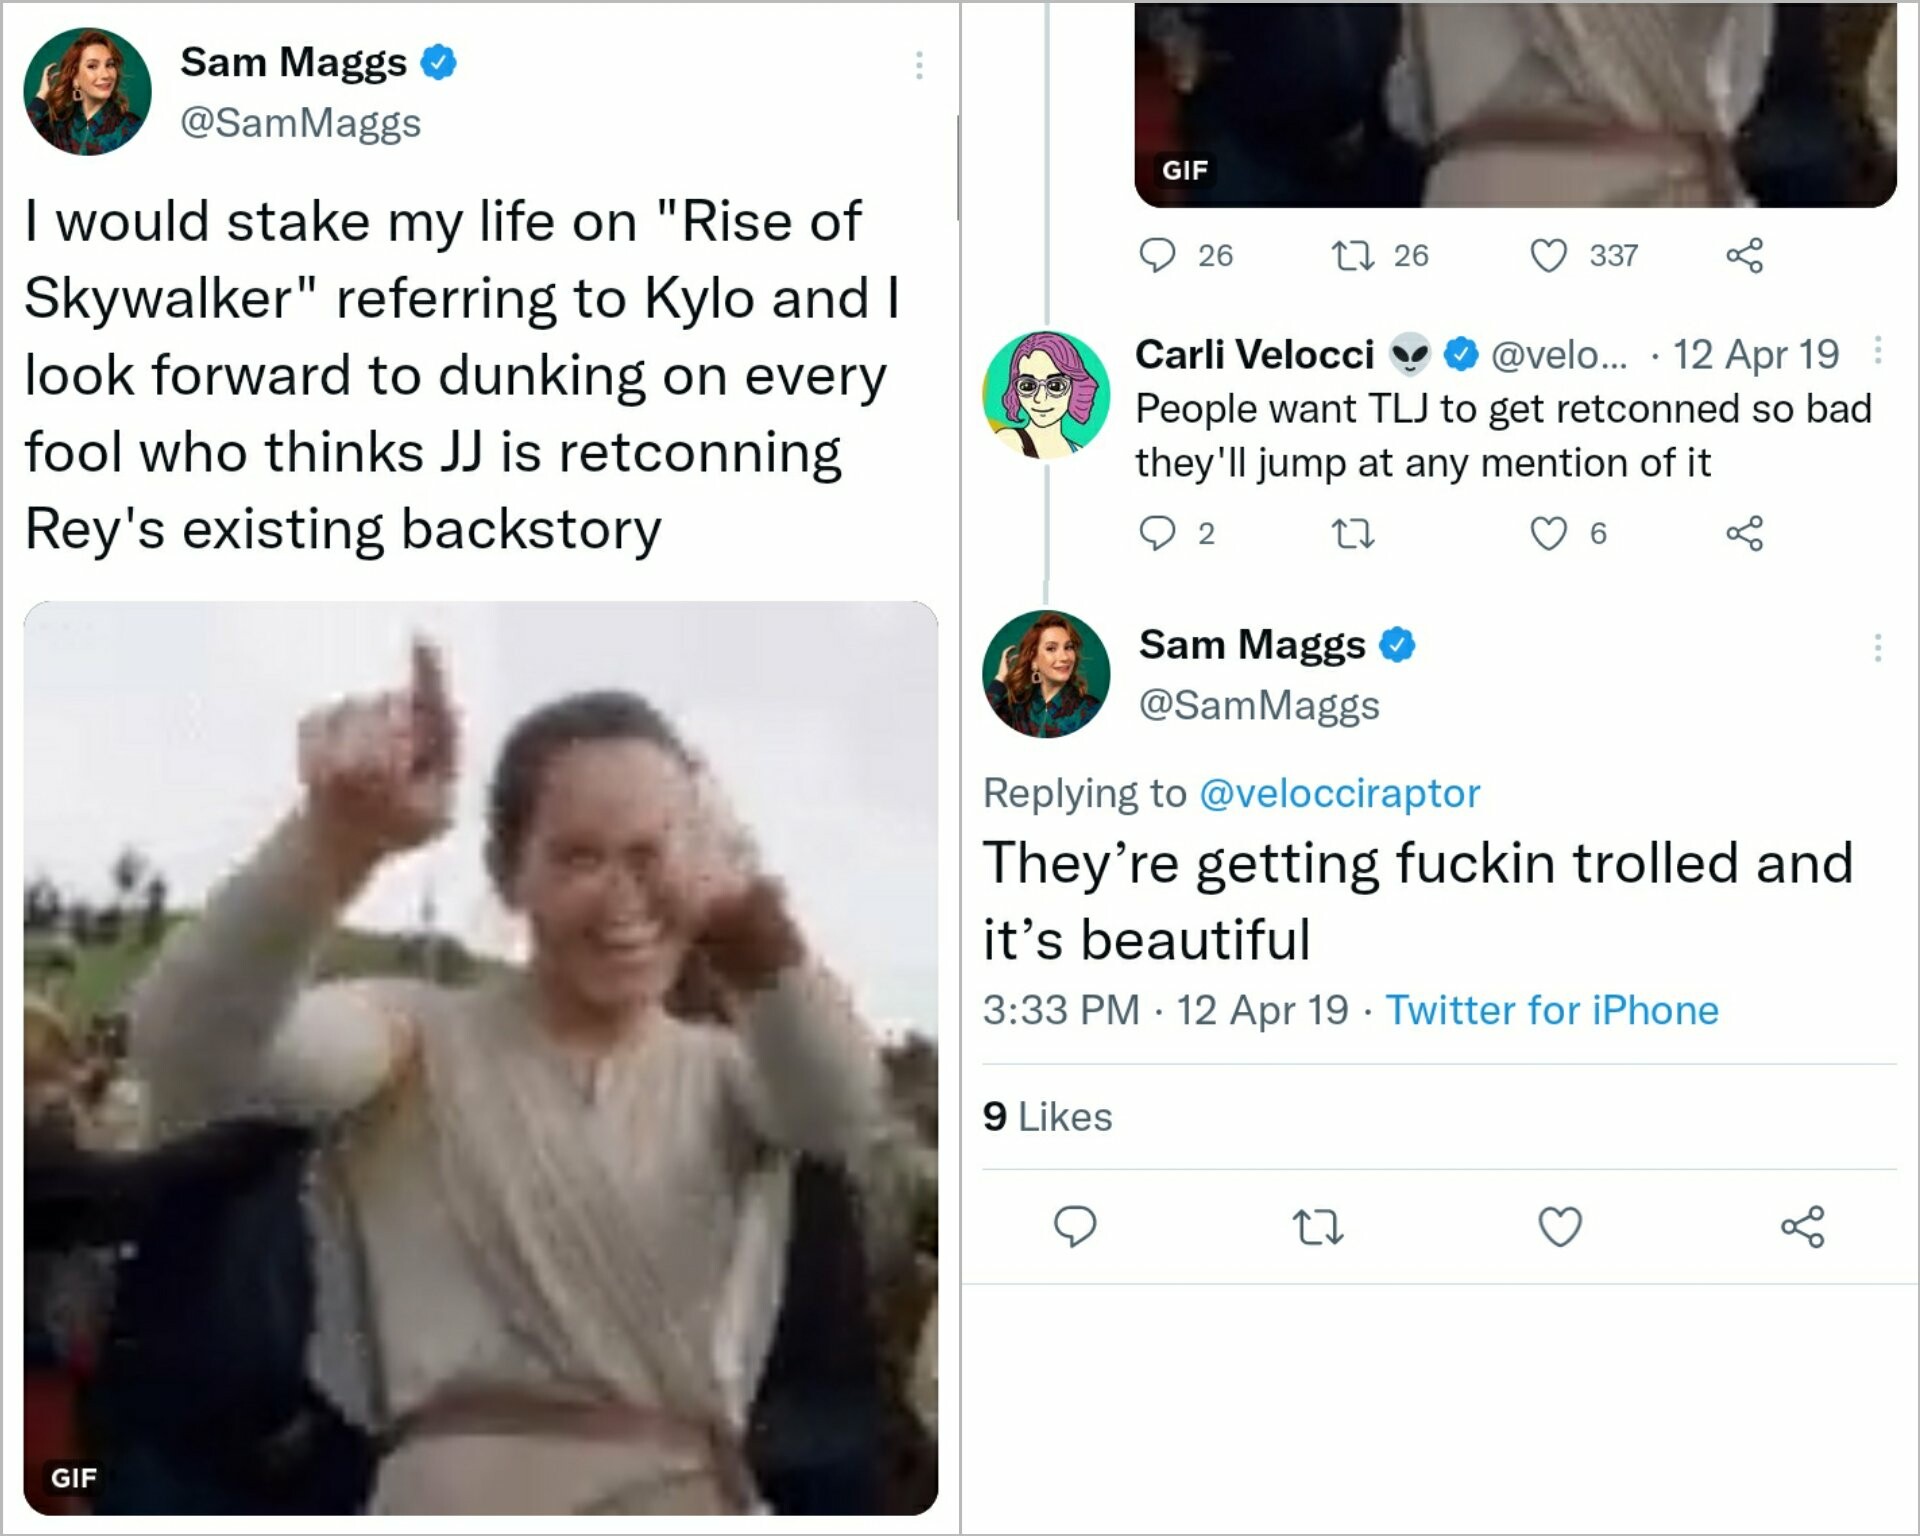Screen dimensions: 1920x1536
Task: Retweet the tweet with 26 retweets
Action: pyautogui.click(x=1354, y=256)
